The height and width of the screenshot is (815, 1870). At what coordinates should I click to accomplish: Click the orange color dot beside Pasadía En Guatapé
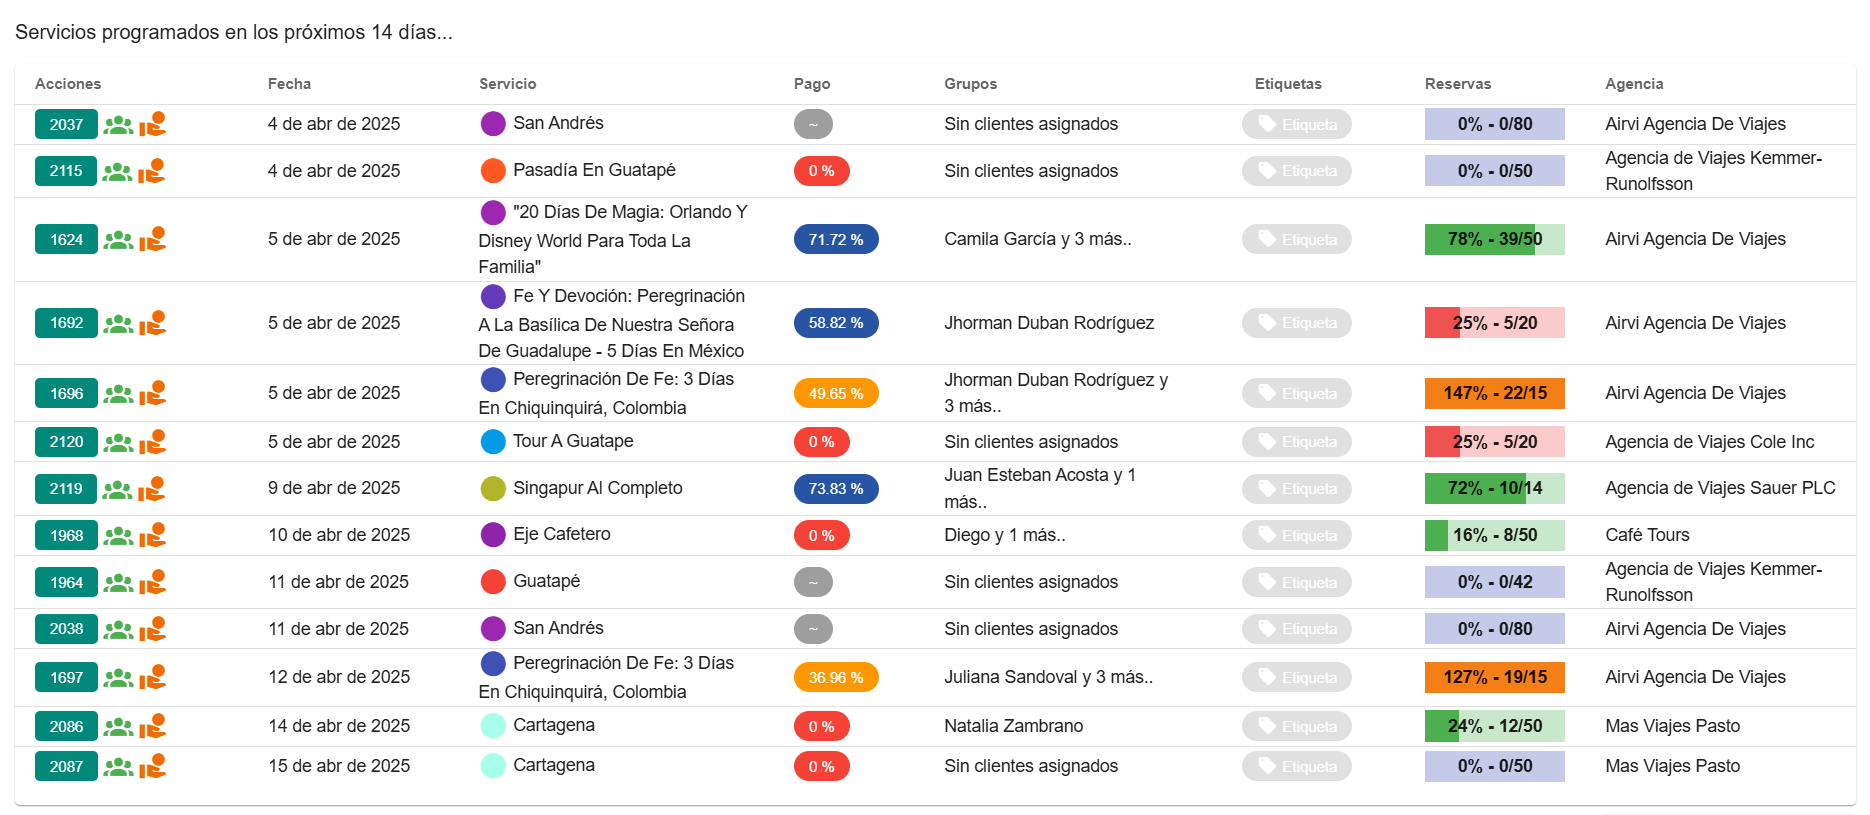click(493, 171)
